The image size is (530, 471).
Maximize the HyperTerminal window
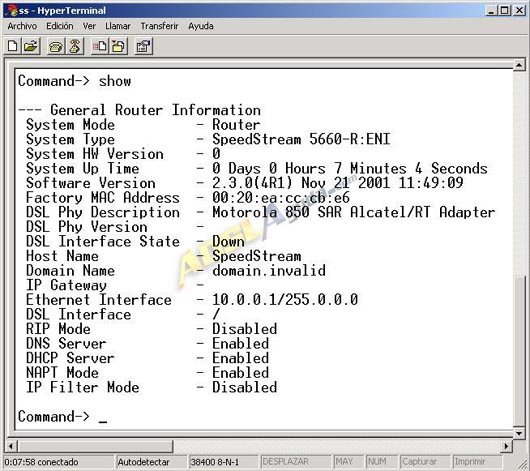[504, 10]
